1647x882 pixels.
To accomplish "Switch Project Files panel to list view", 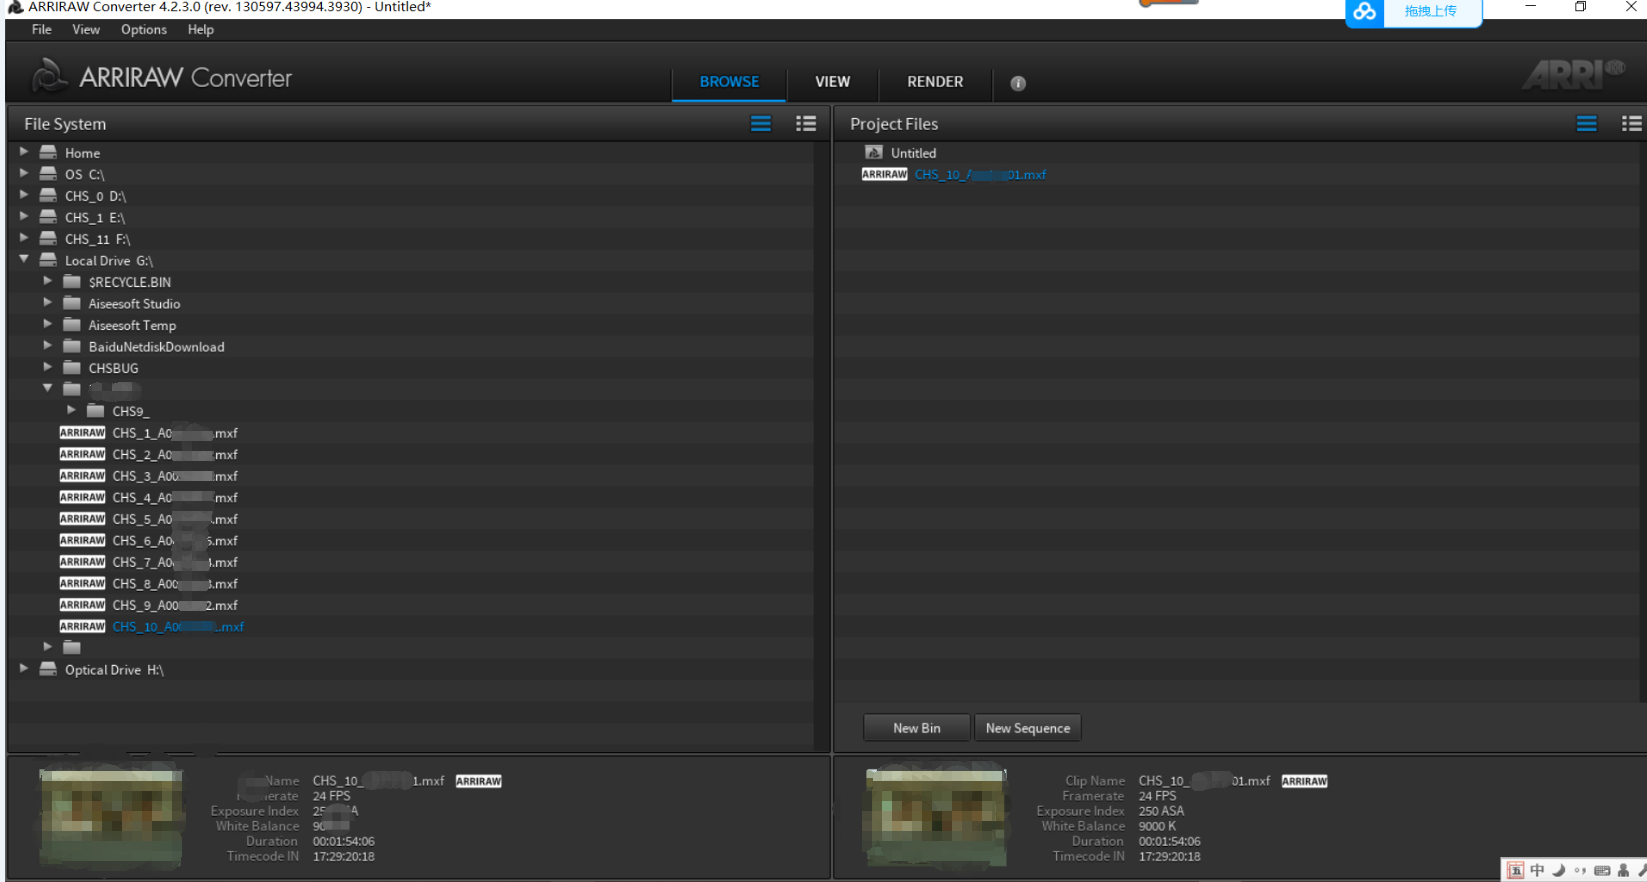I will [x=1587, y=124].
